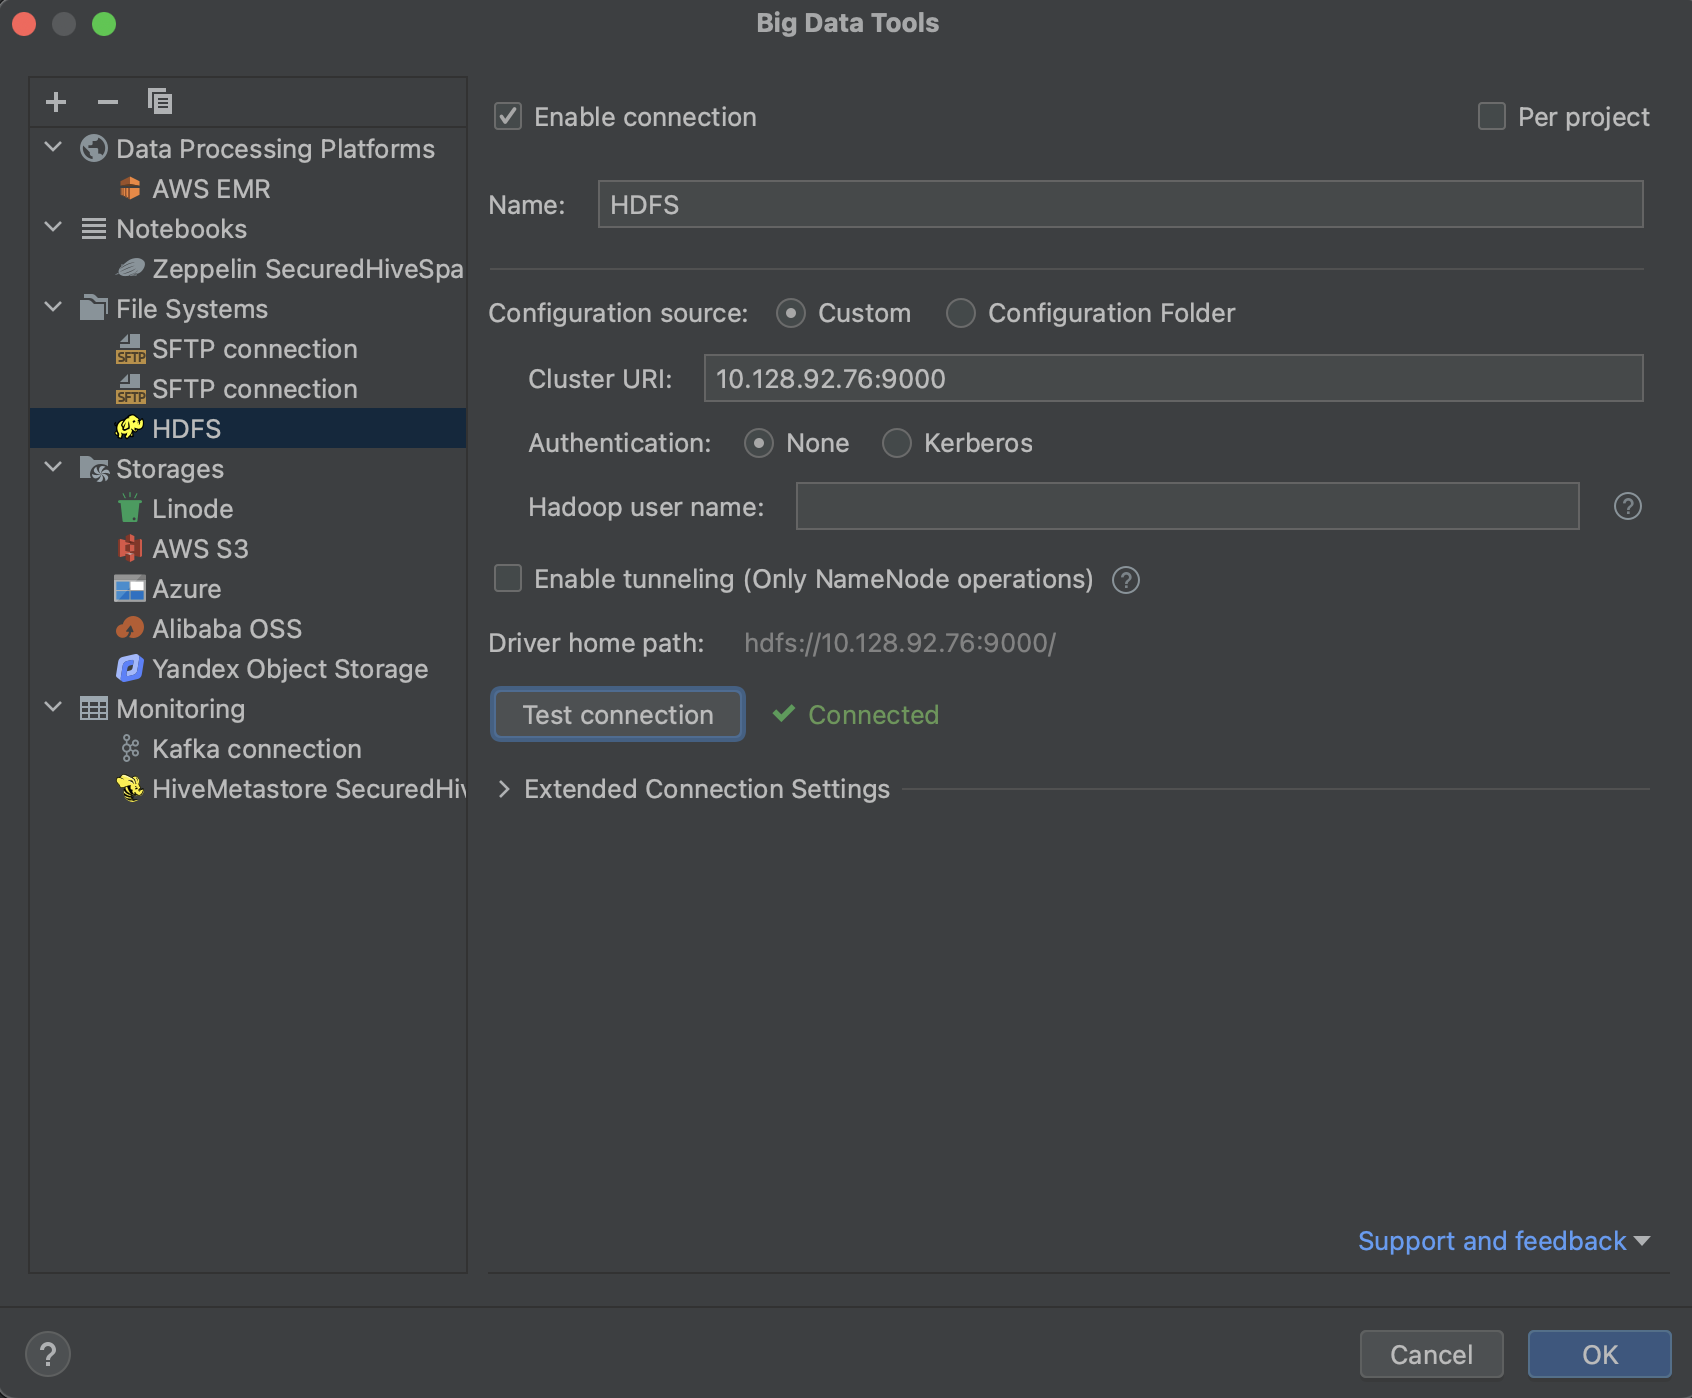
Task: Open the Zeppelin notebook connection
Action: (x=290, y=268)
